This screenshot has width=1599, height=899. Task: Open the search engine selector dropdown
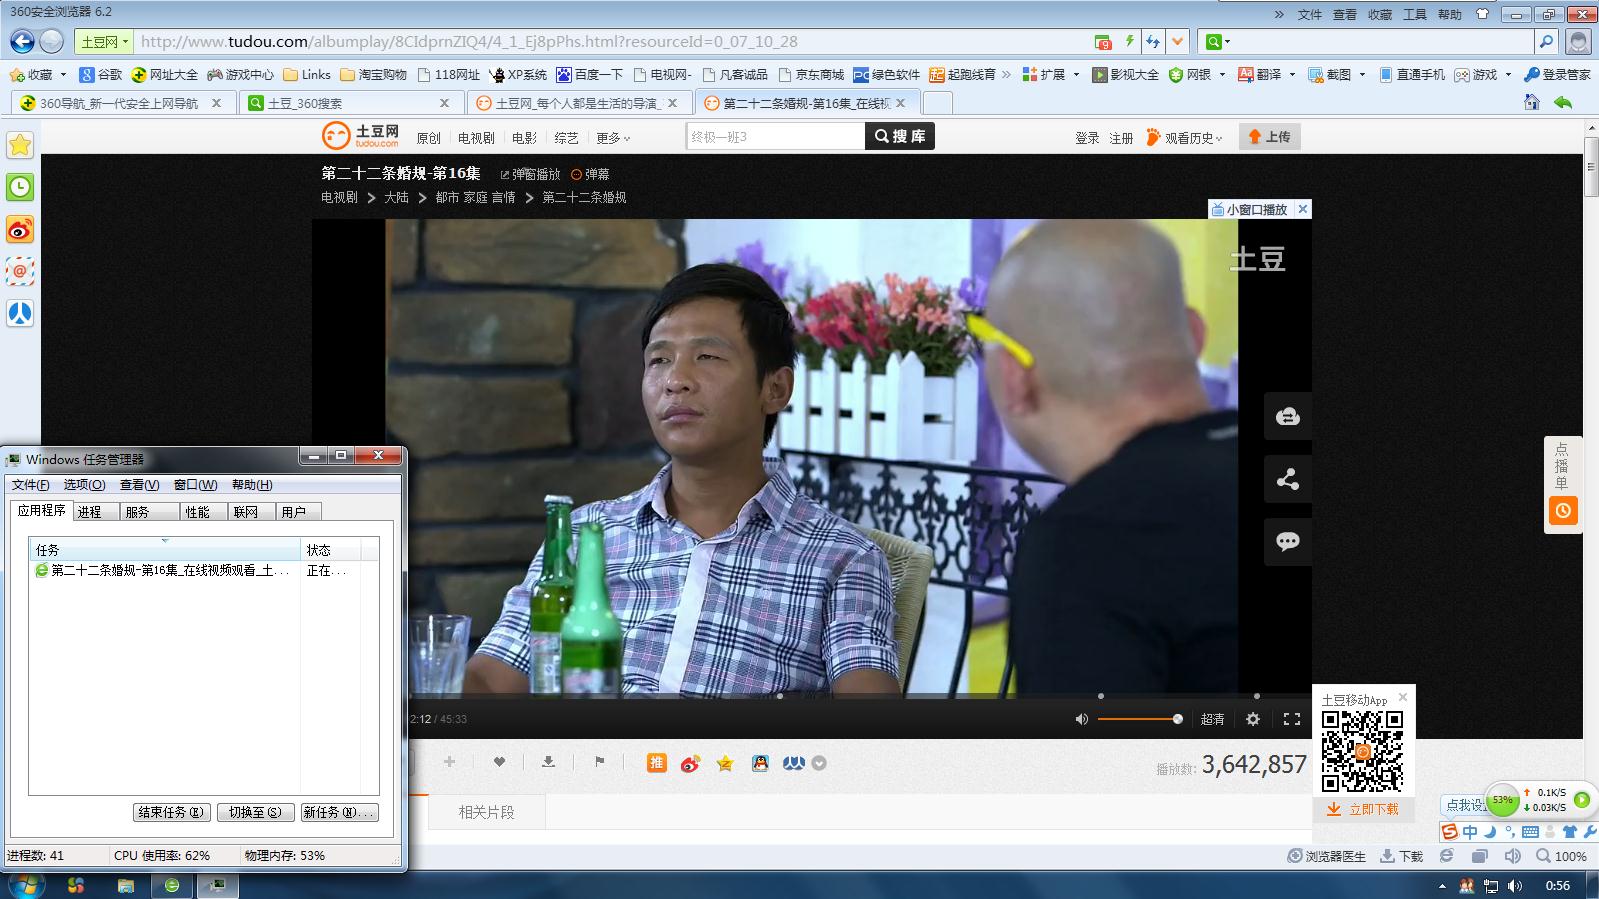coord(1217,41)
